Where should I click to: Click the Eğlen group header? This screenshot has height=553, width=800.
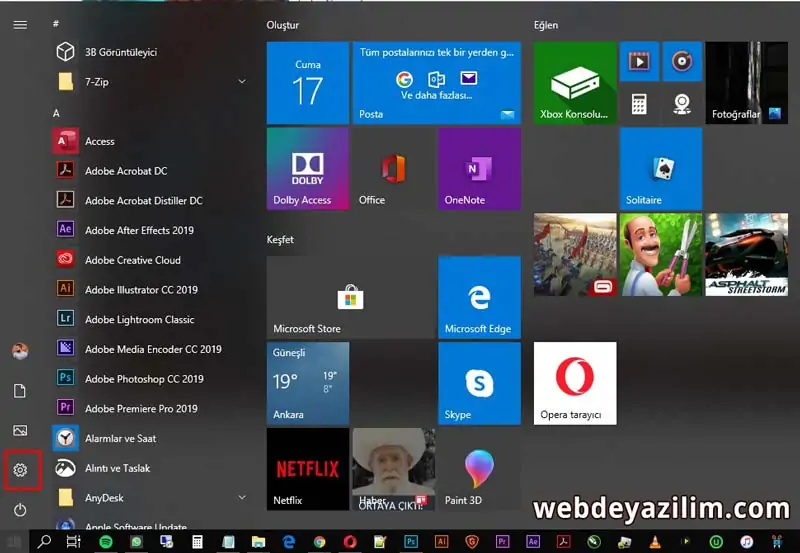(546, 25)
